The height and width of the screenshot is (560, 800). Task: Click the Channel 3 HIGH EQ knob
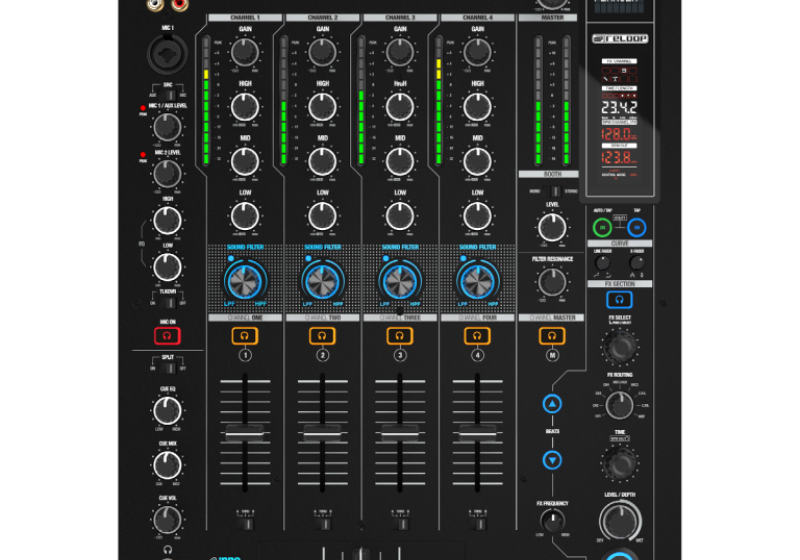400,107
